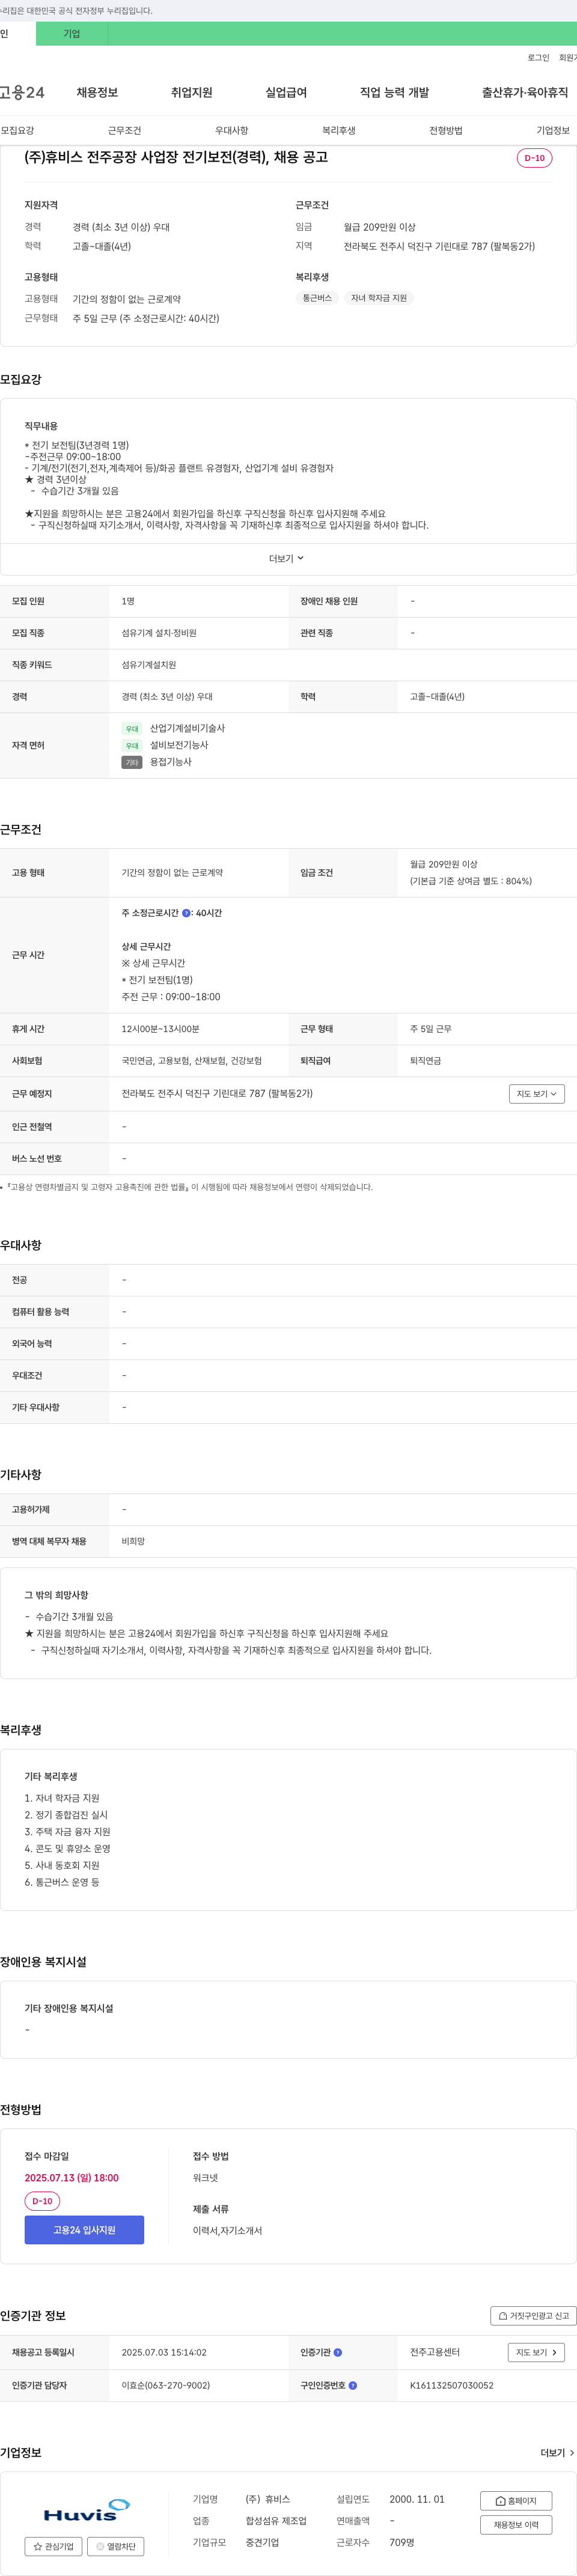Jump to the 우대사항 section tab
Screen dimensions: 577x2576
coord(232,131)
